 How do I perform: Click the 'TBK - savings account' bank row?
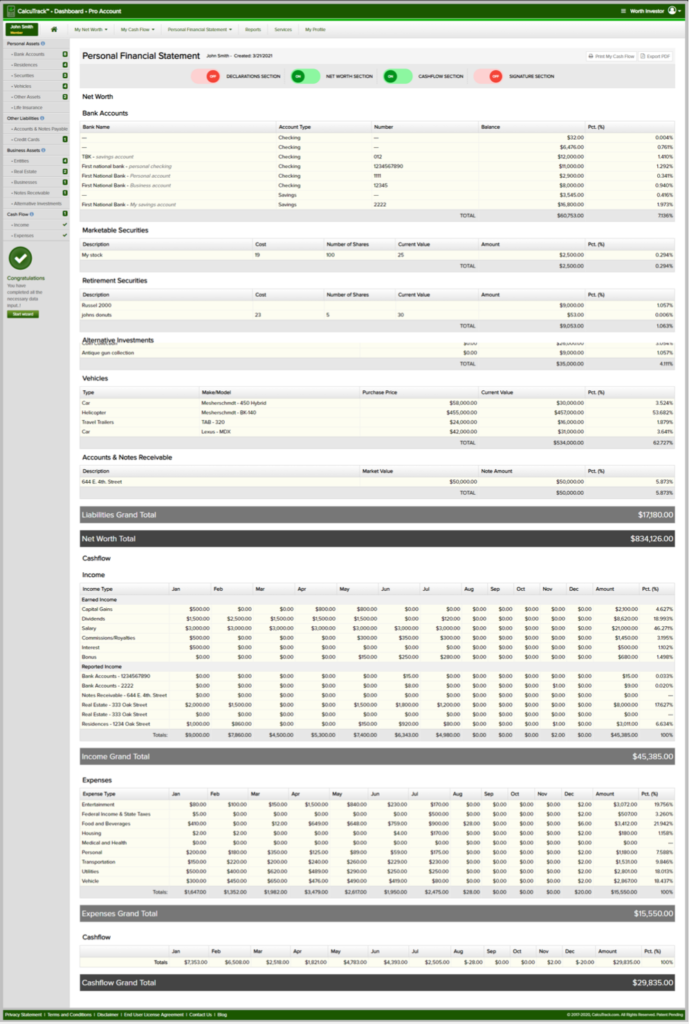pyautogui.click(x=377, y=157)
